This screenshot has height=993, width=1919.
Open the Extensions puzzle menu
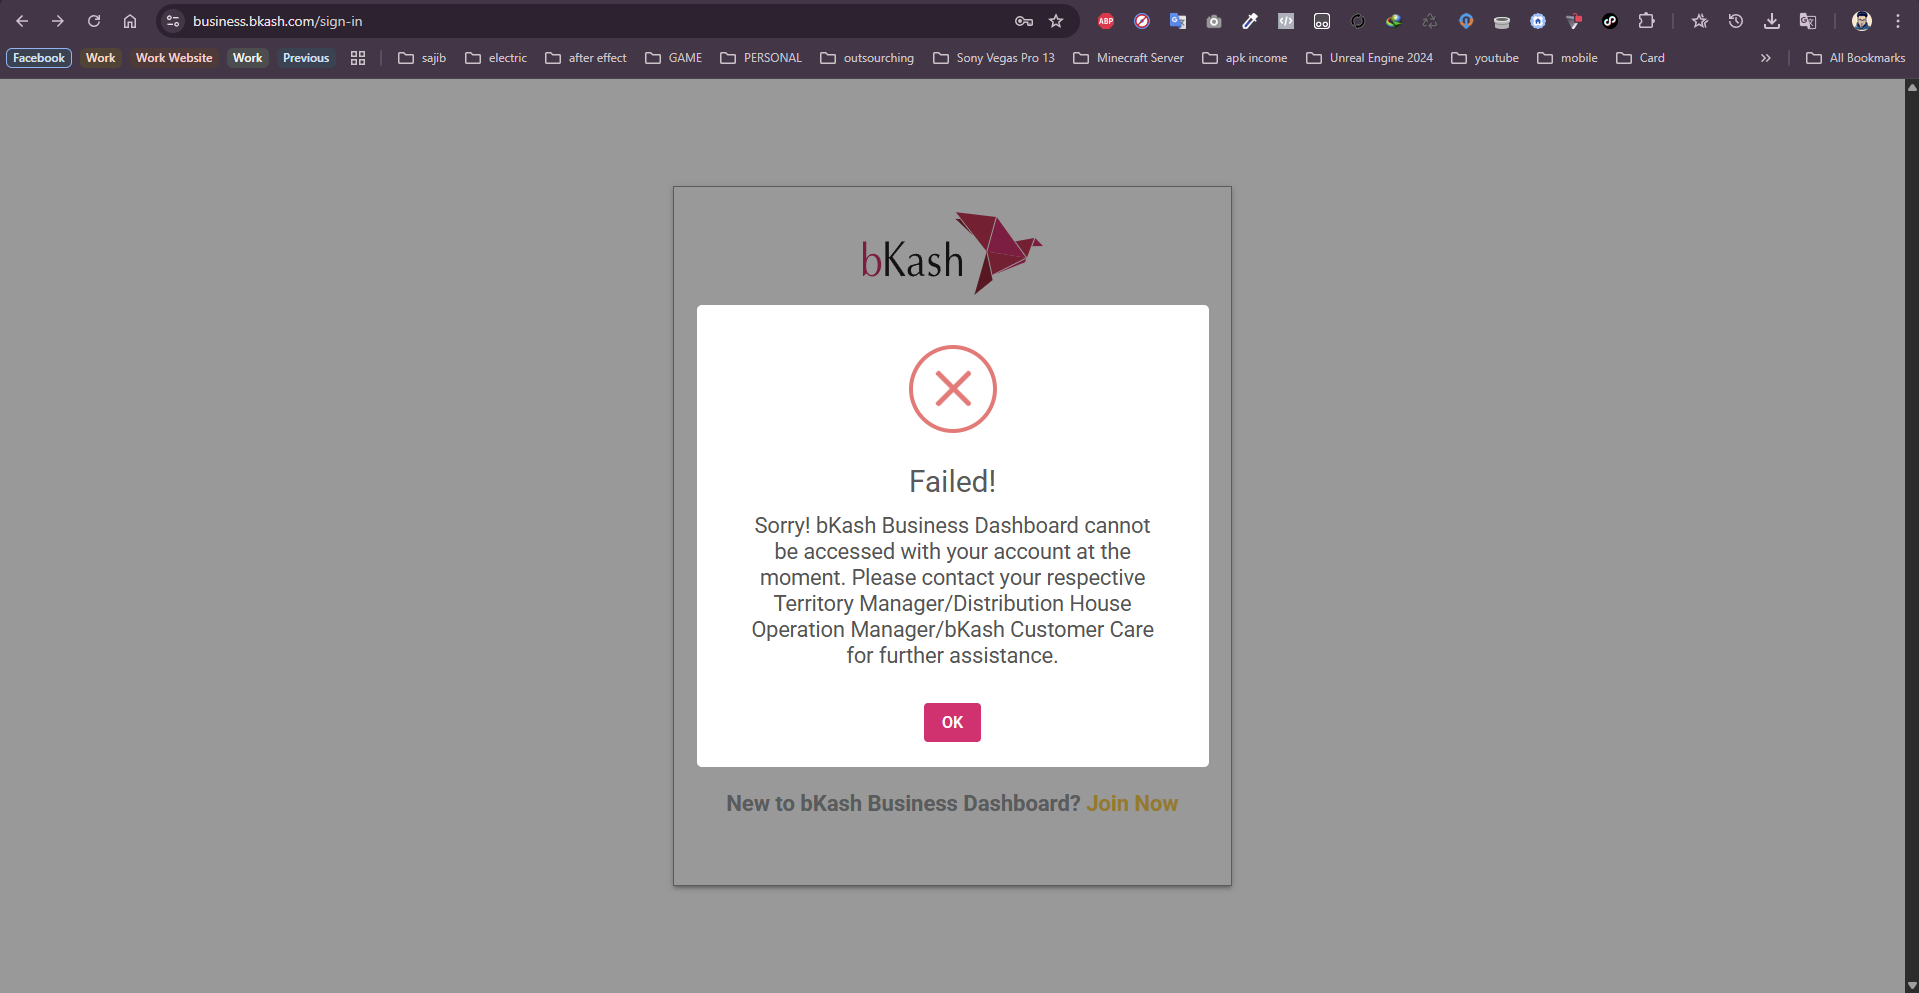[x=1646, y=21]
